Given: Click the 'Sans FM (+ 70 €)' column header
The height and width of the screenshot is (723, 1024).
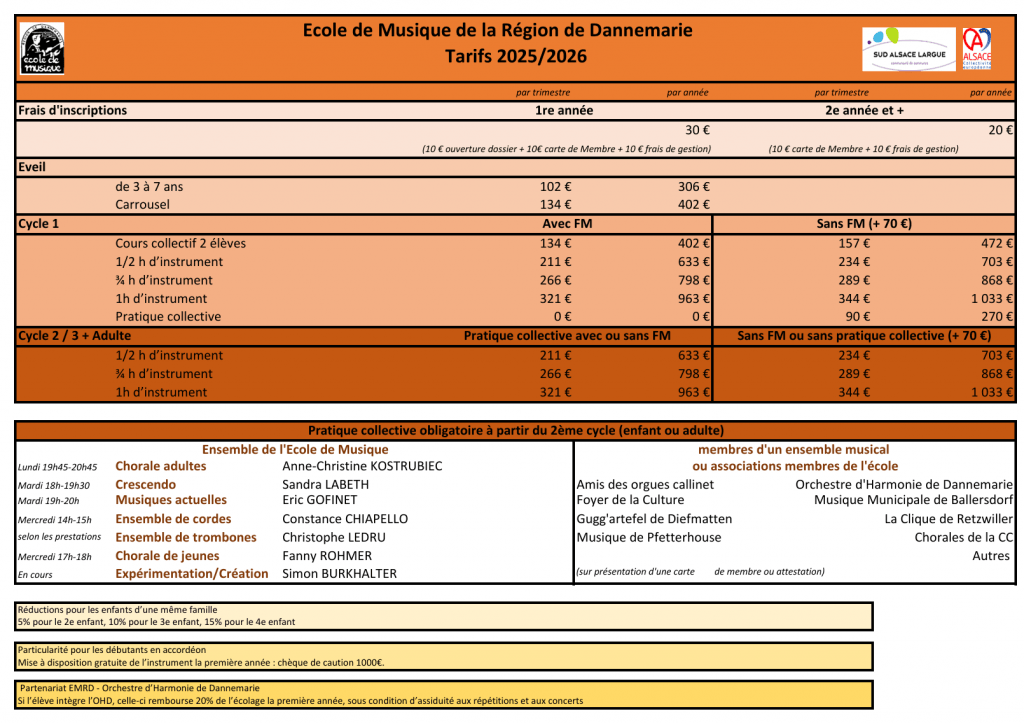Looking at the screenshot, I should [864, 224].
